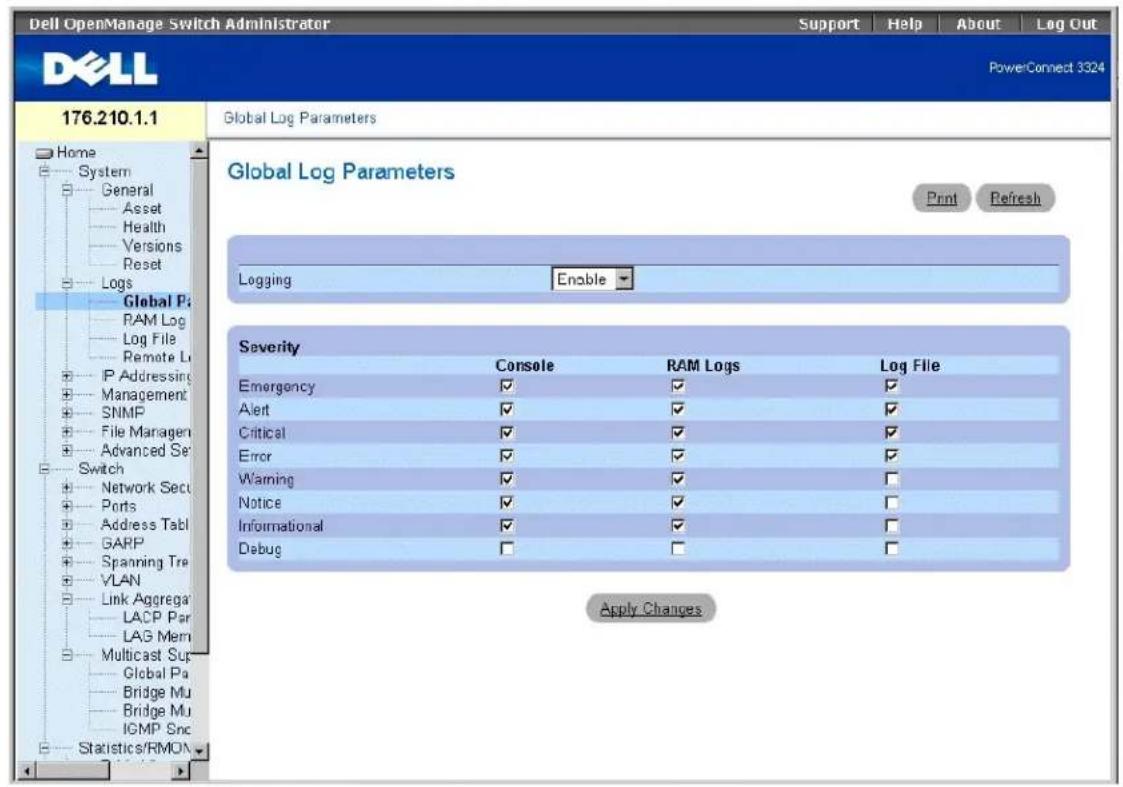The image size is (1123, 787).
Task: Click the Dell logo
Action: (x=100, y=69)
